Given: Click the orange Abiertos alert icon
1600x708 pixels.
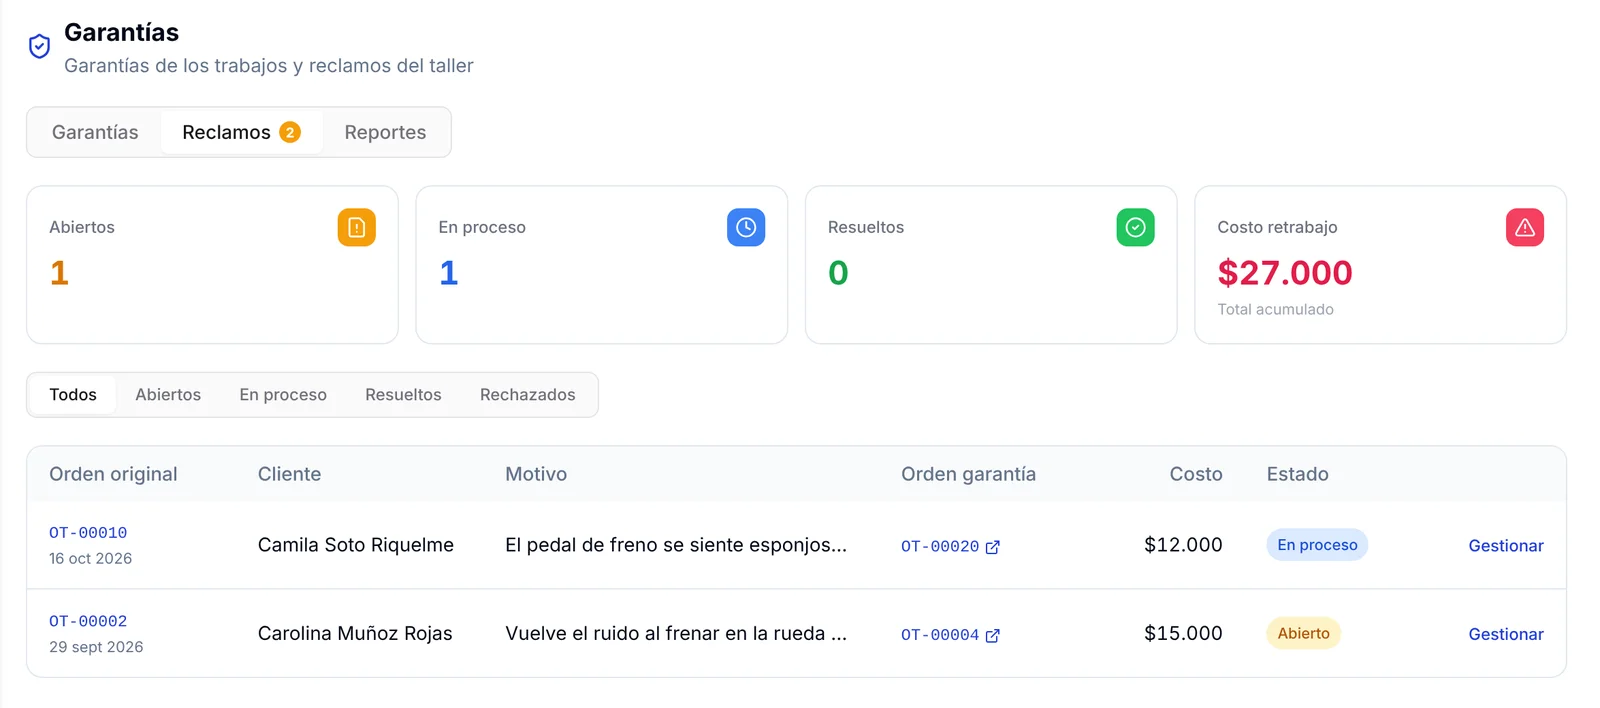Looking at the screenshot, I should click(x=356, y=227).
